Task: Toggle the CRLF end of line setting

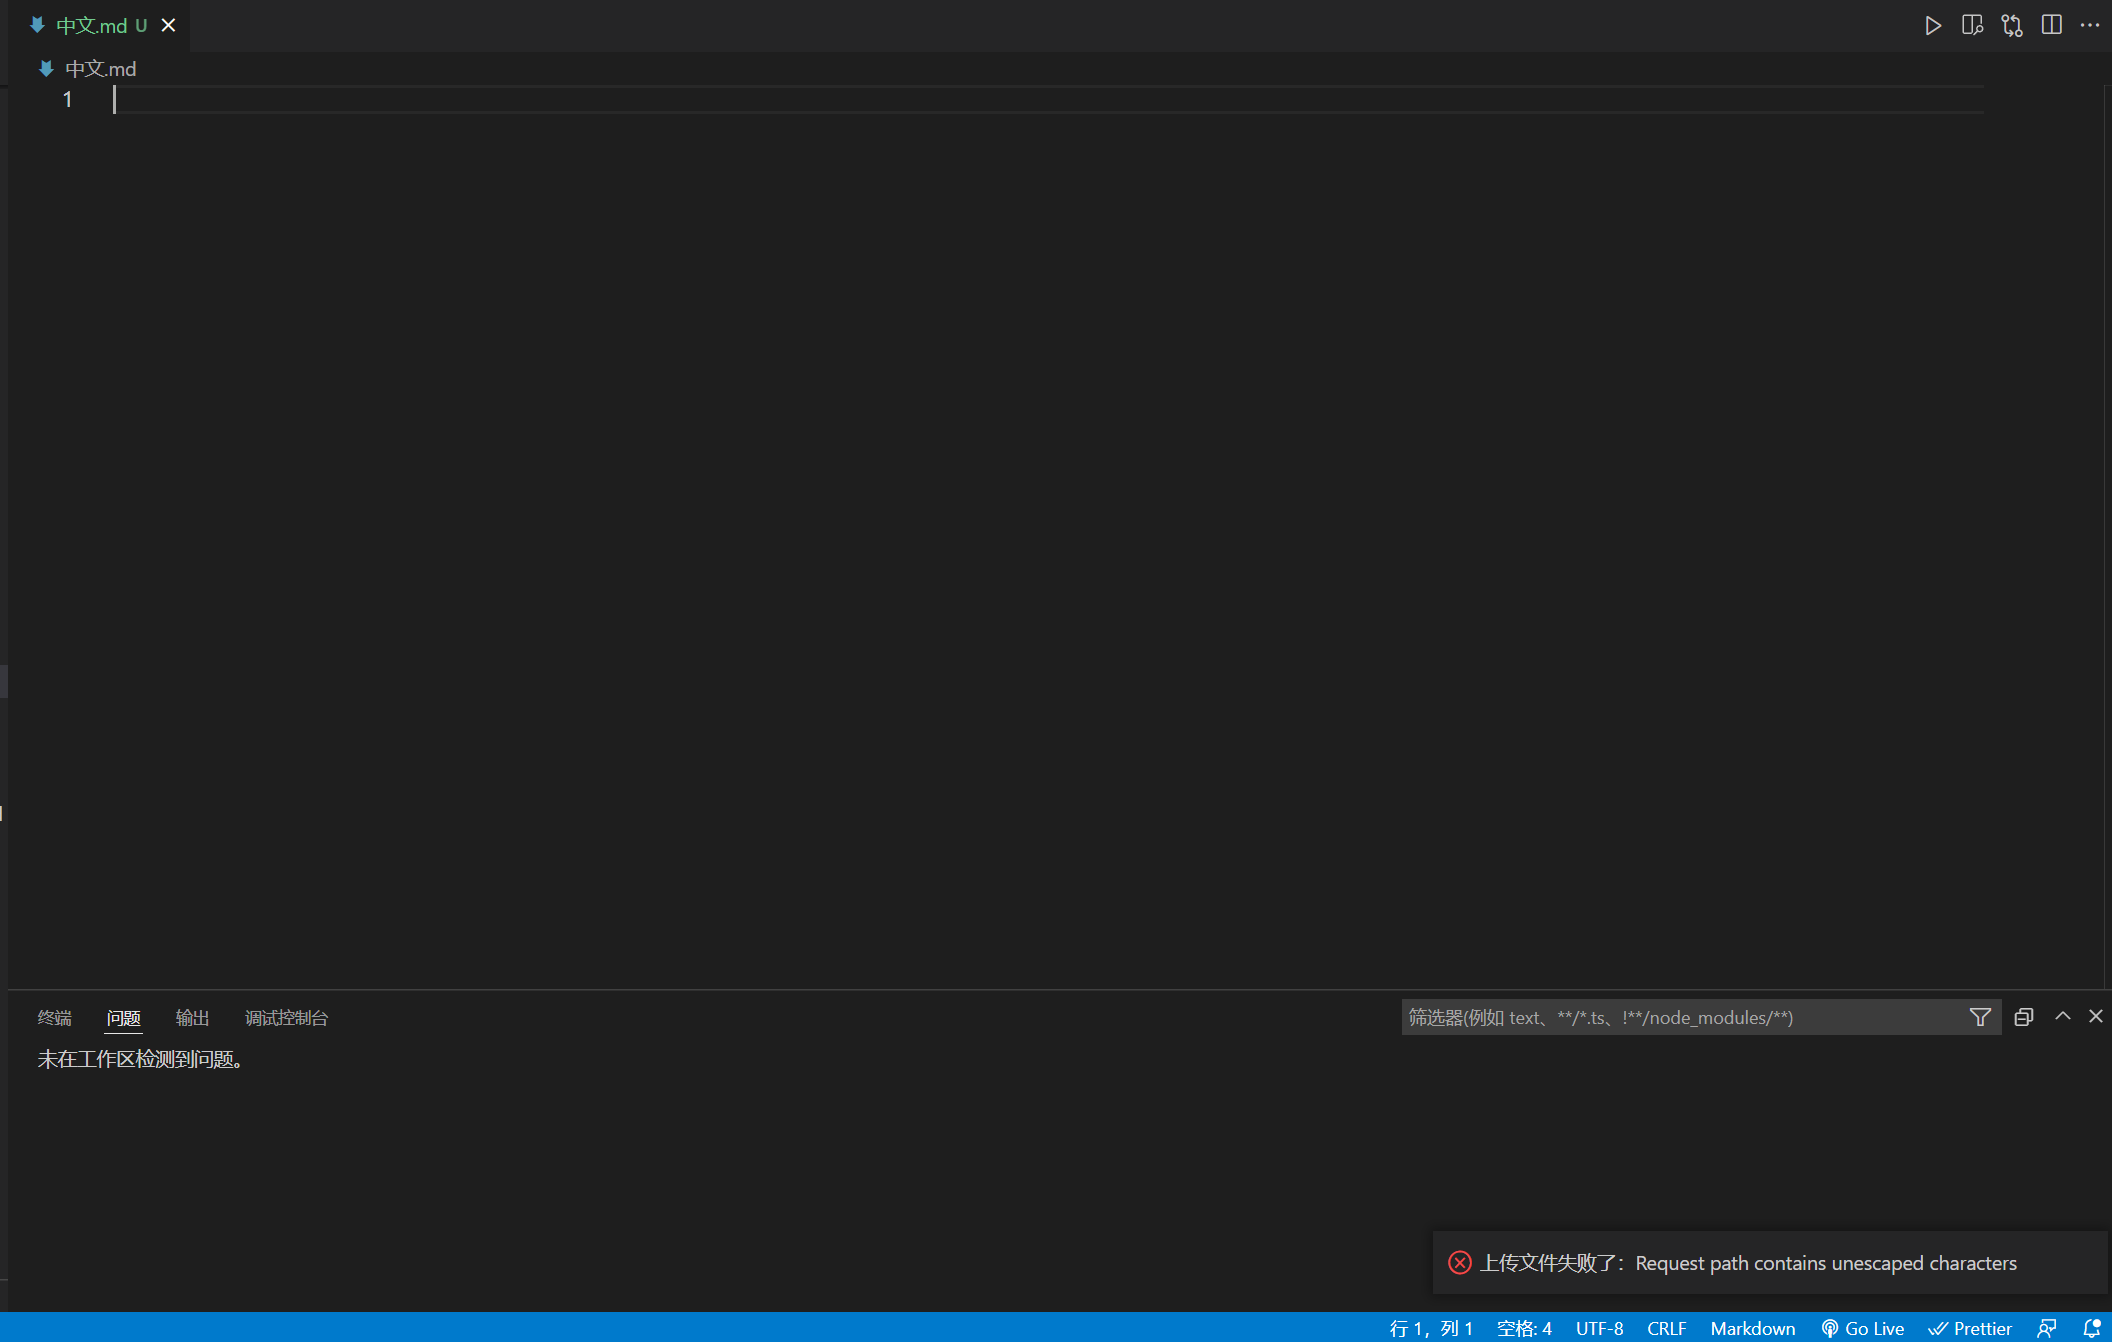Action: coord(1666,1328)
